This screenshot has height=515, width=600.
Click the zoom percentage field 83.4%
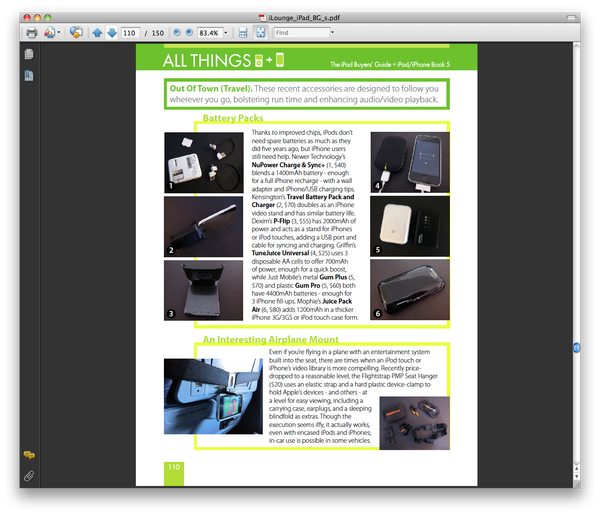click(210, 33)
